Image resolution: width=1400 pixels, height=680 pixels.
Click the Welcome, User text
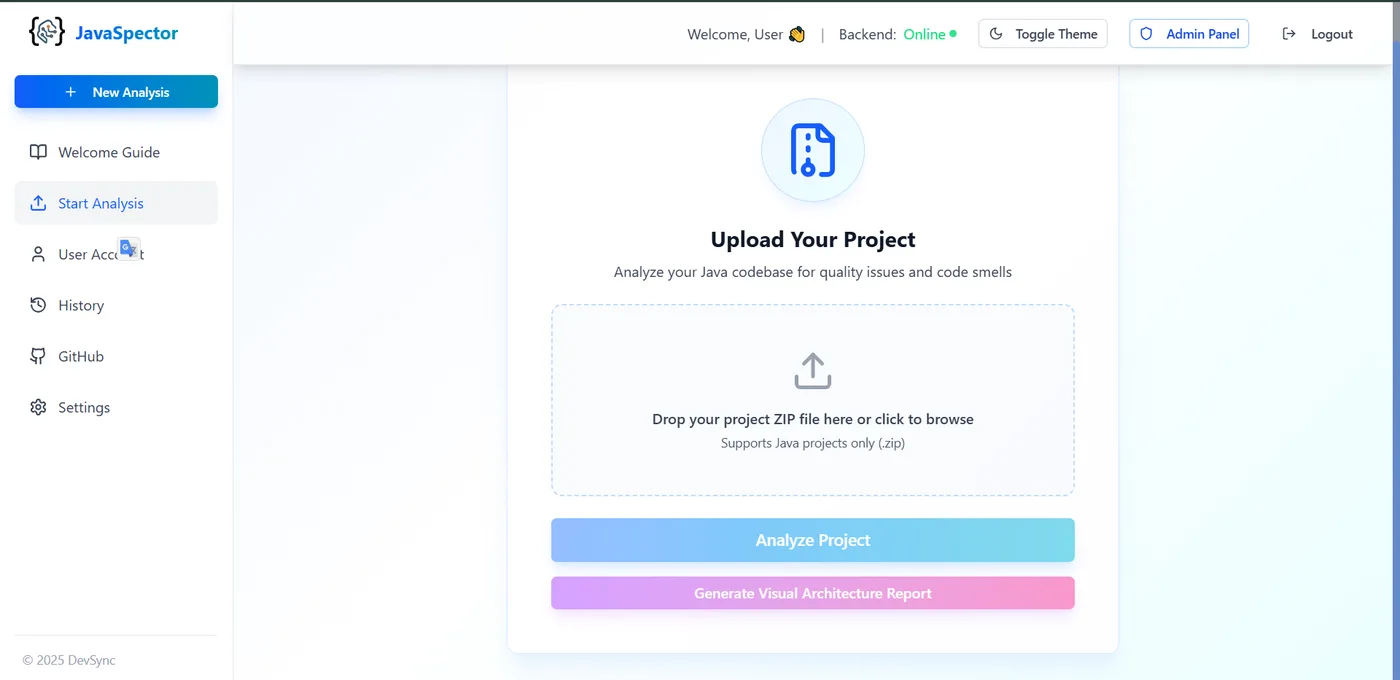click(735, 34)
